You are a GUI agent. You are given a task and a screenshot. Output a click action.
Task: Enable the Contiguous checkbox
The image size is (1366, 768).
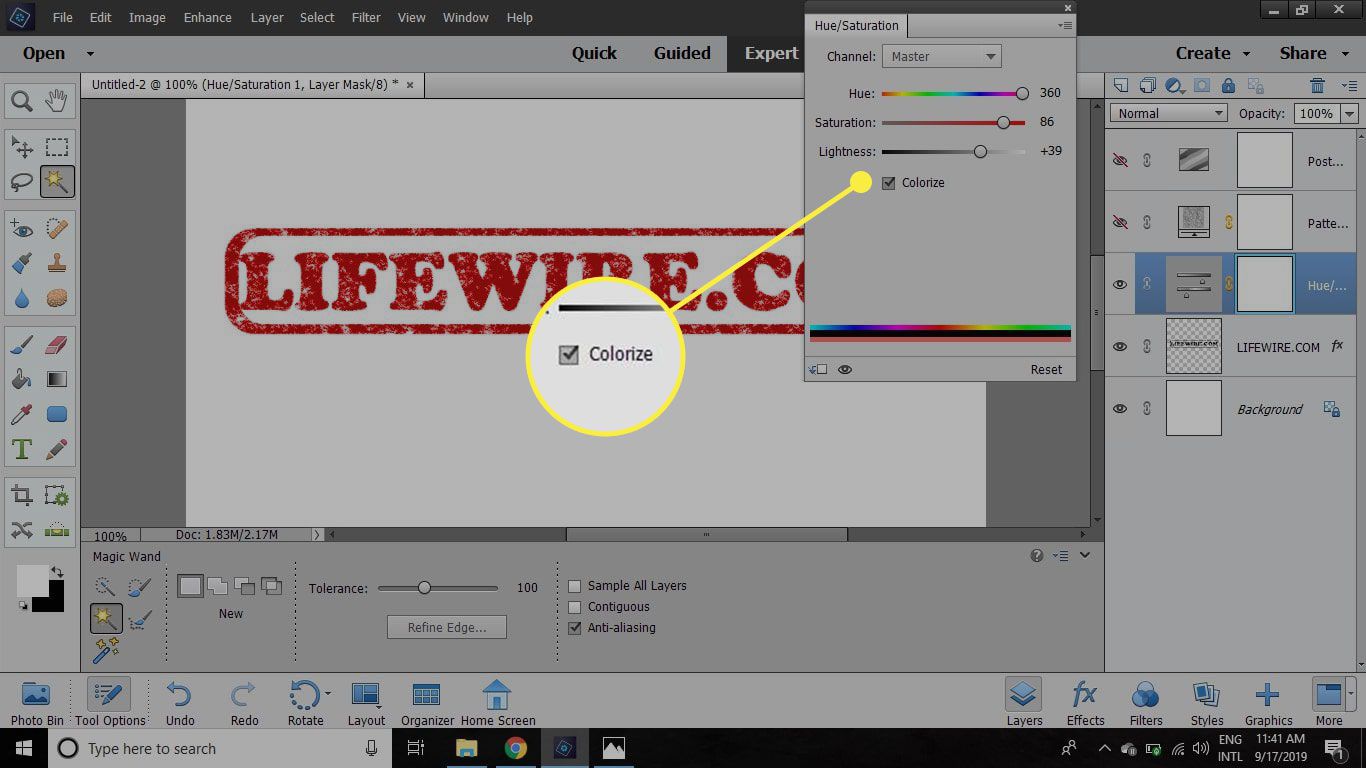575,607
